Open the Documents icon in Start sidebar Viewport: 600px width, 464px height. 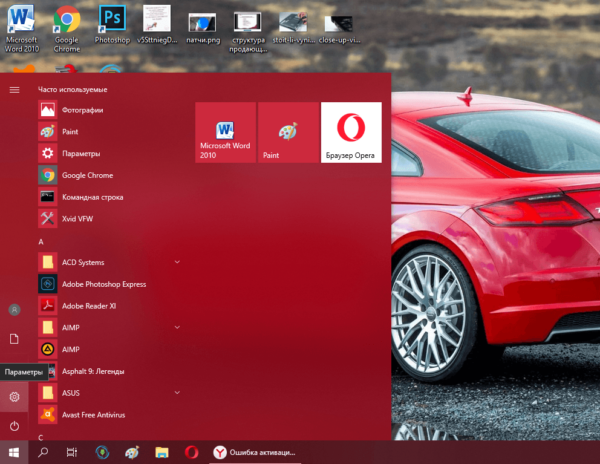tap(14, 339)
